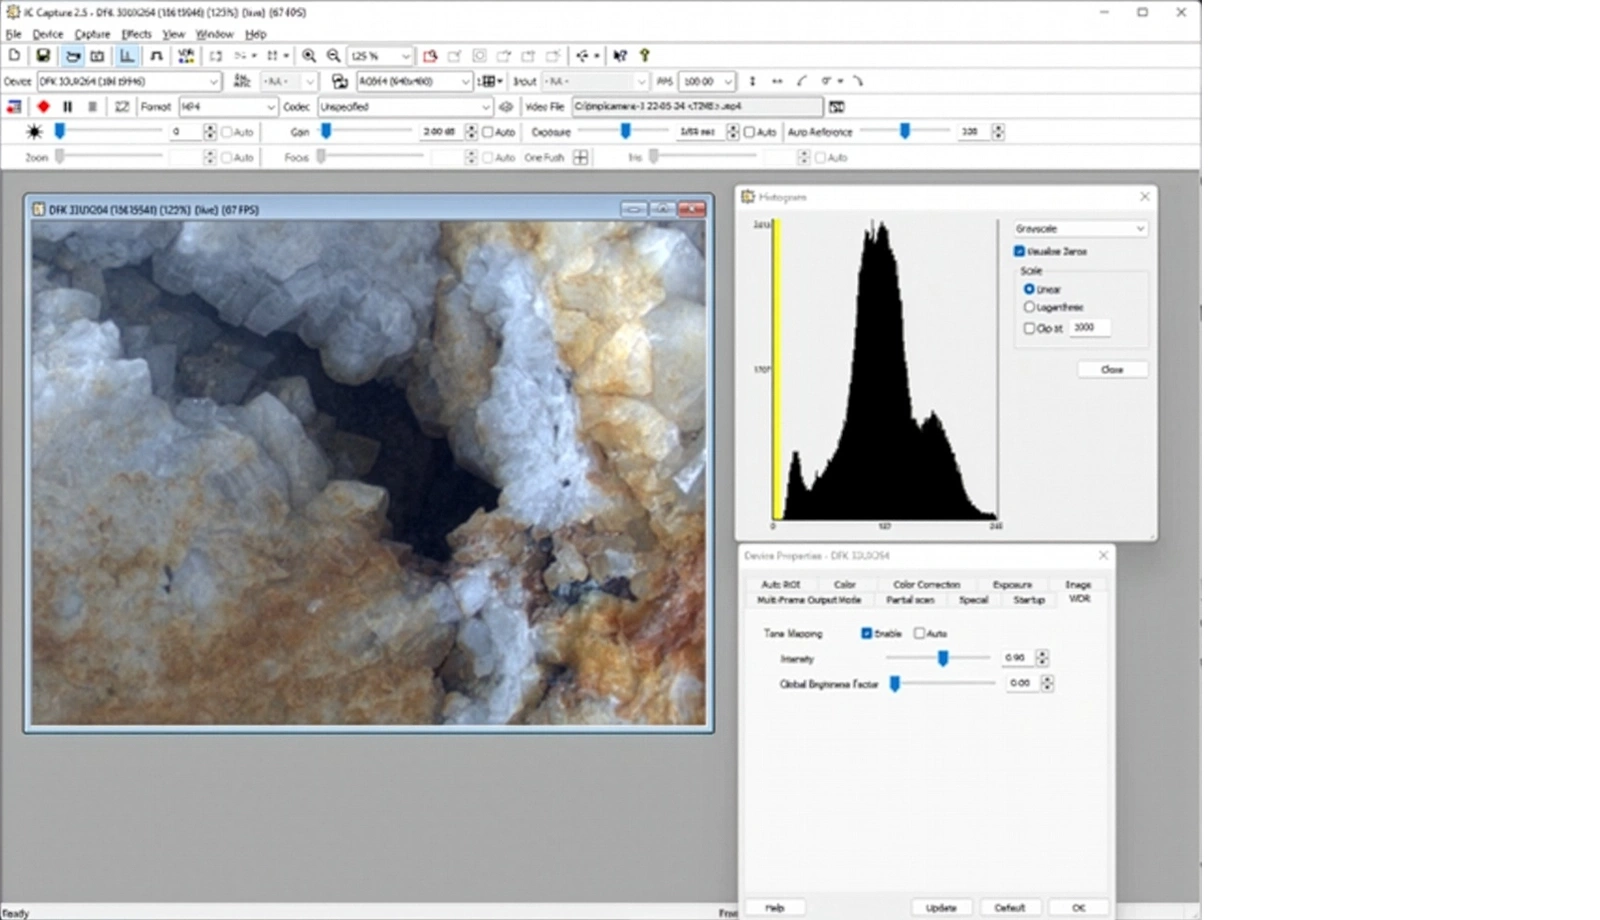This screenshot has height=920, width=1600.
Task: Open the rotation options dropdown arrow
Action: pyautogui.click(x=841, y=81)
